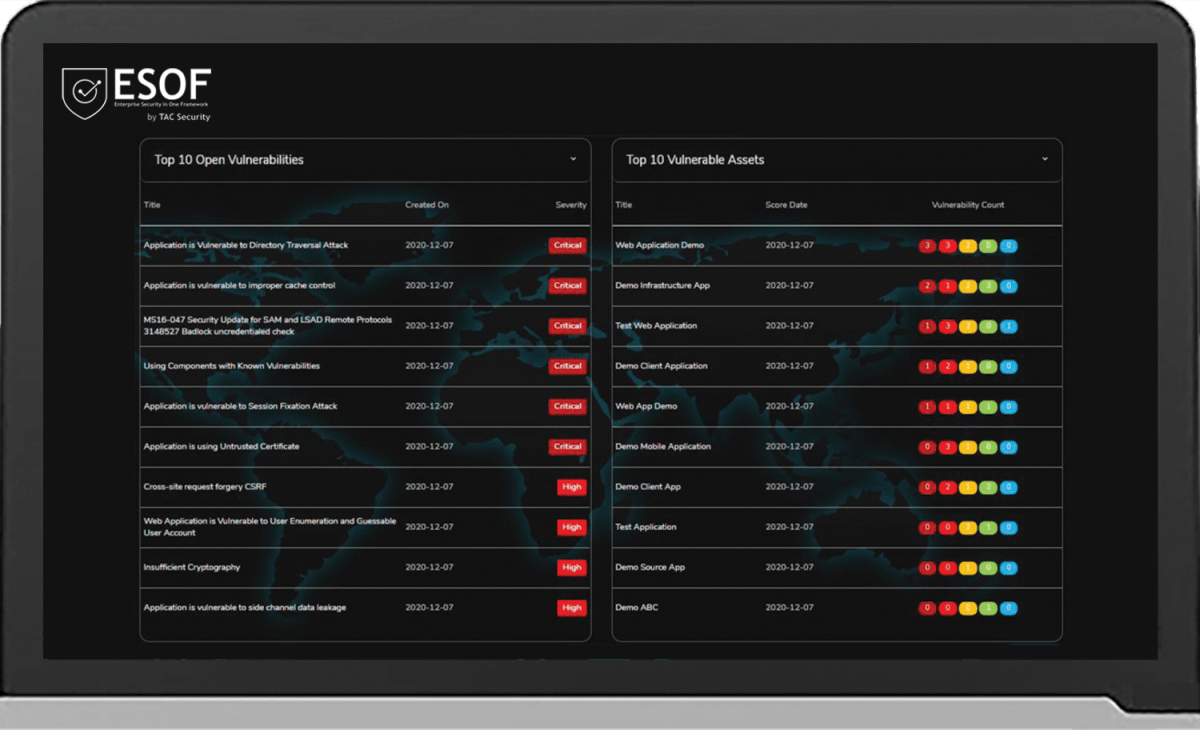This screenshot has width=1200, height=730.
Task: Click green count pill for Demo ABC
Action: [988, 607]
